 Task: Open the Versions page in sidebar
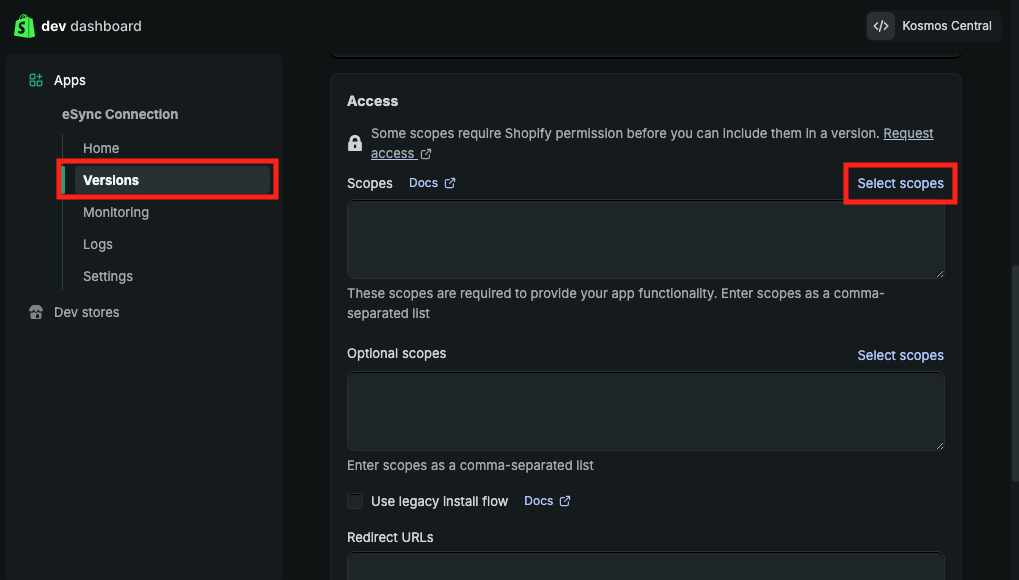click(111, 180)
